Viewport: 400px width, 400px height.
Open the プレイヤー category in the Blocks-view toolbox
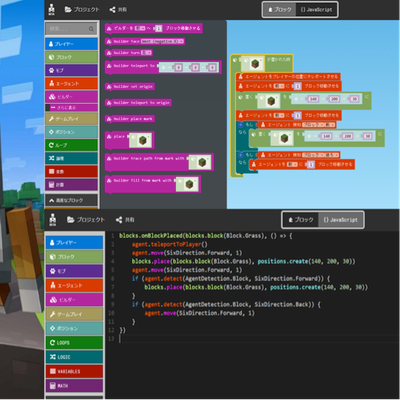tap(71, 44)
